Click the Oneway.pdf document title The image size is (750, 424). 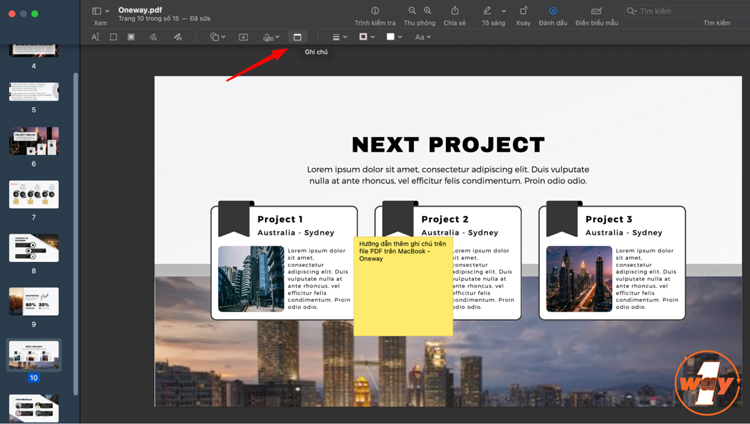140,10
